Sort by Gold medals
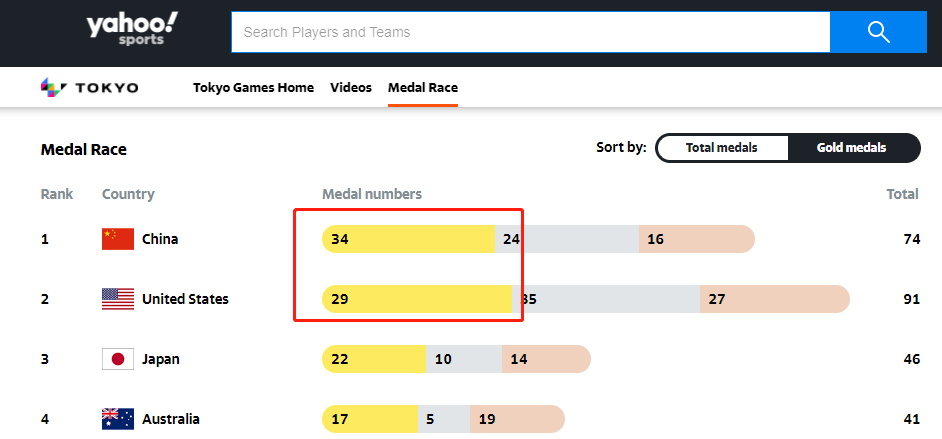Viewport: 942px width, 439px height. click(x=851, y=148)
